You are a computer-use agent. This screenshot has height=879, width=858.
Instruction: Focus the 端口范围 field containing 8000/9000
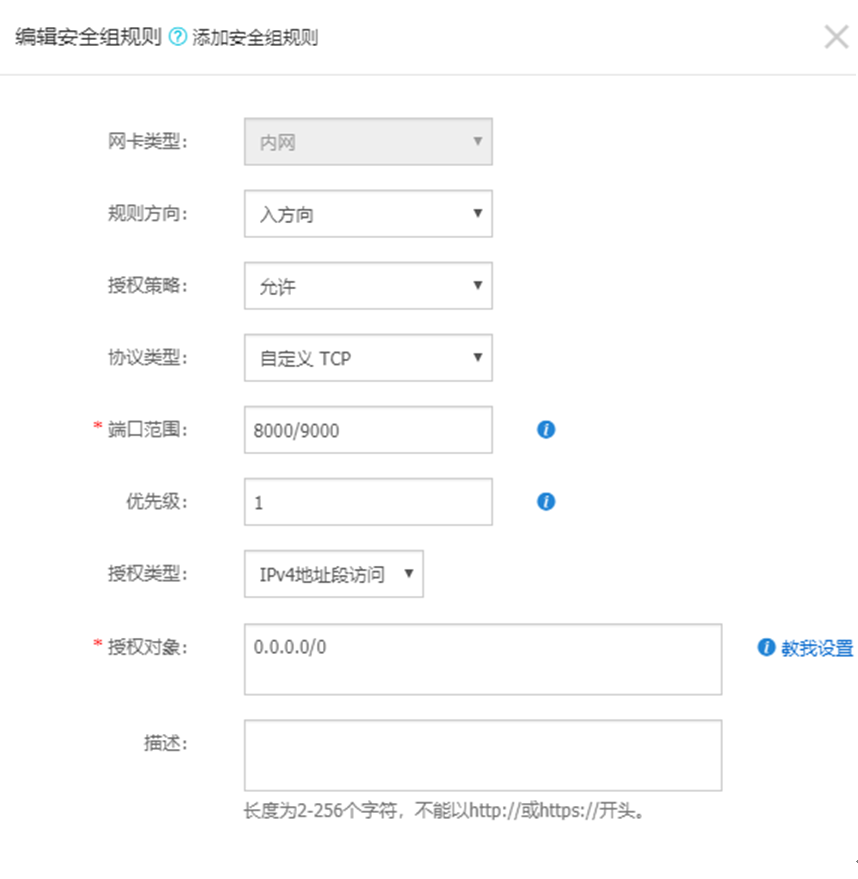[368, 430]
